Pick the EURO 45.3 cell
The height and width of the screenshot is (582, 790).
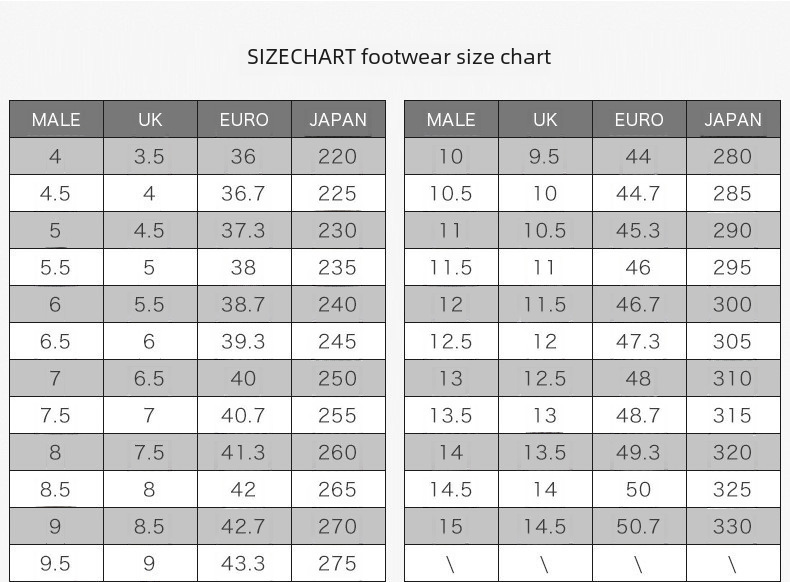point(638,231)
